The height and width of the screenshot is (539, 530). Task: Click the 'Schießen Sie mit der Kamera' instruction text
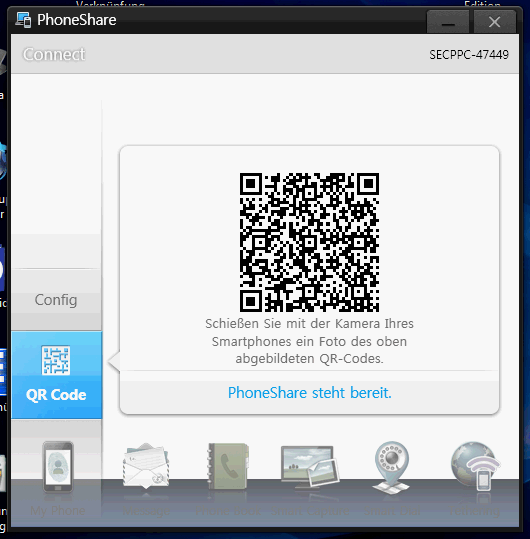(309, 341)
